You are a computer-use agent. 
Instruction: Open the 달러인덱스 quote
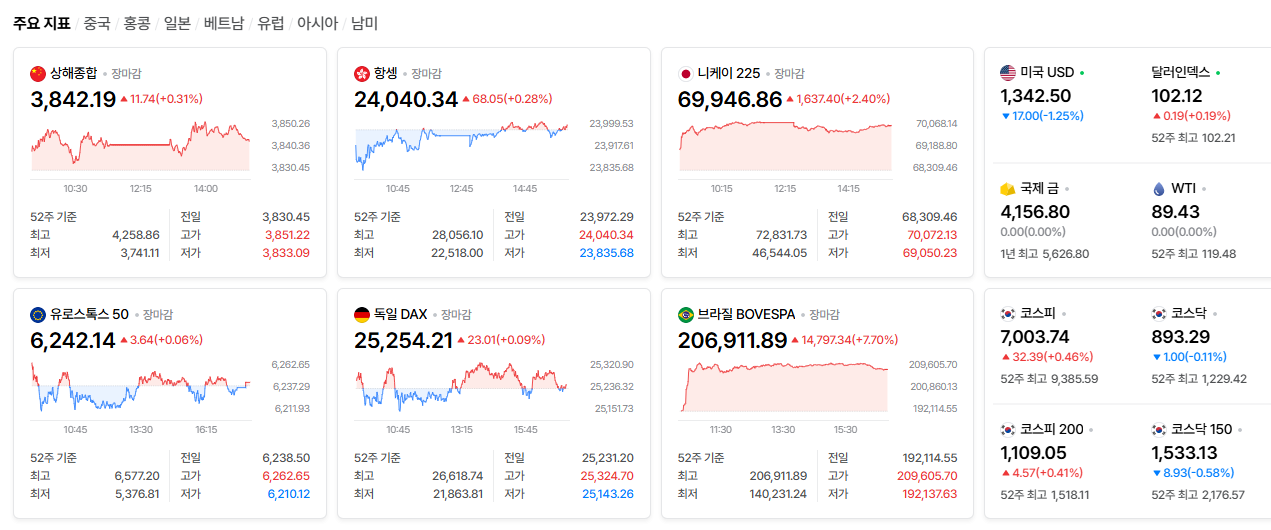1181,72
